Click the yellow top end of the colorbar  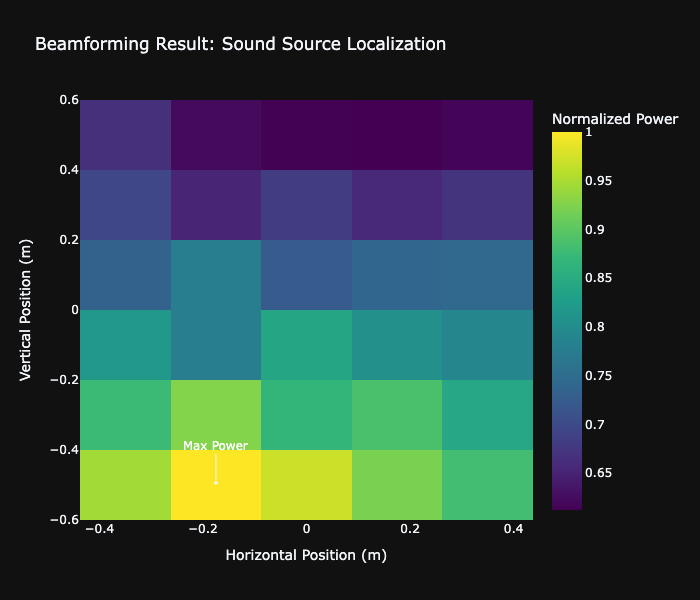click(566, 135)
